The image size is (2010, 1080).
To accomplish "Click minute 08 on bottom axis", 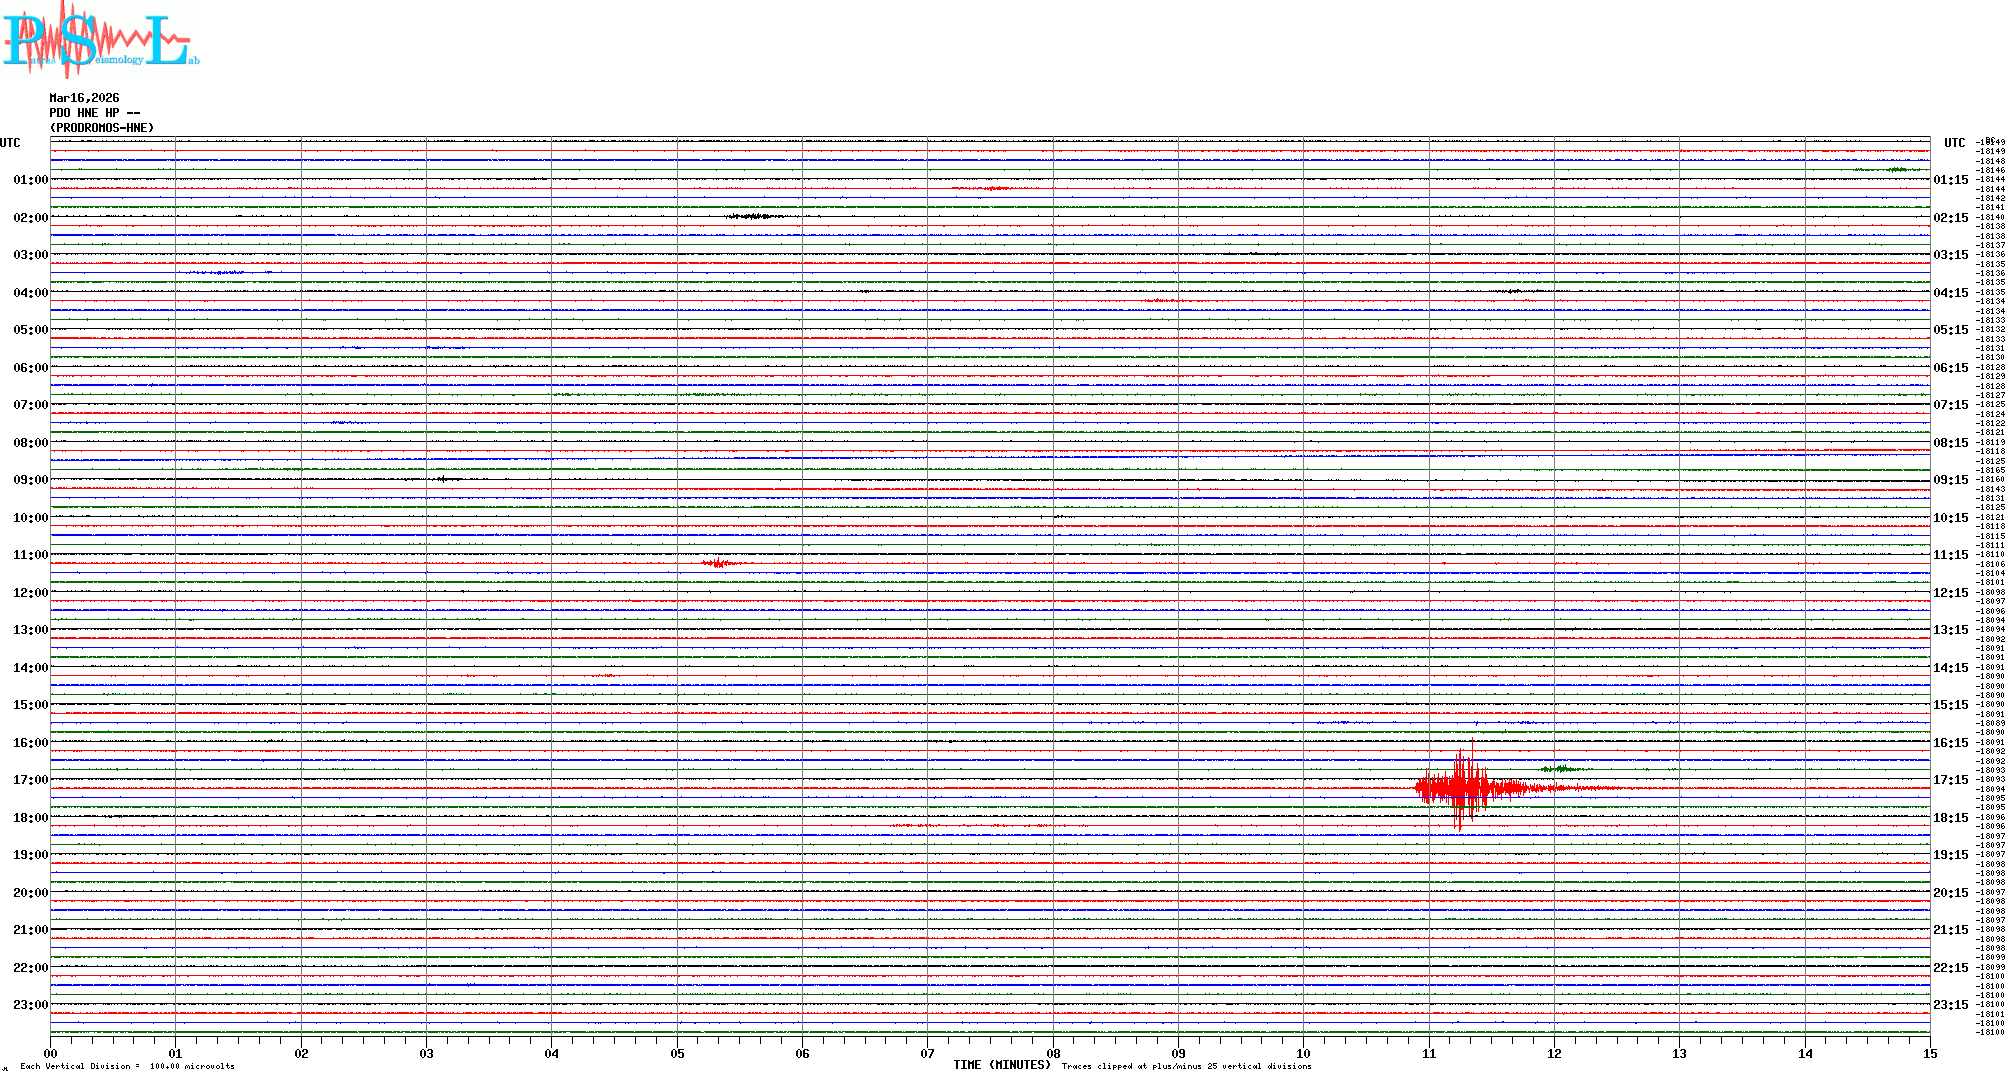I will tap(1053, 1053).
